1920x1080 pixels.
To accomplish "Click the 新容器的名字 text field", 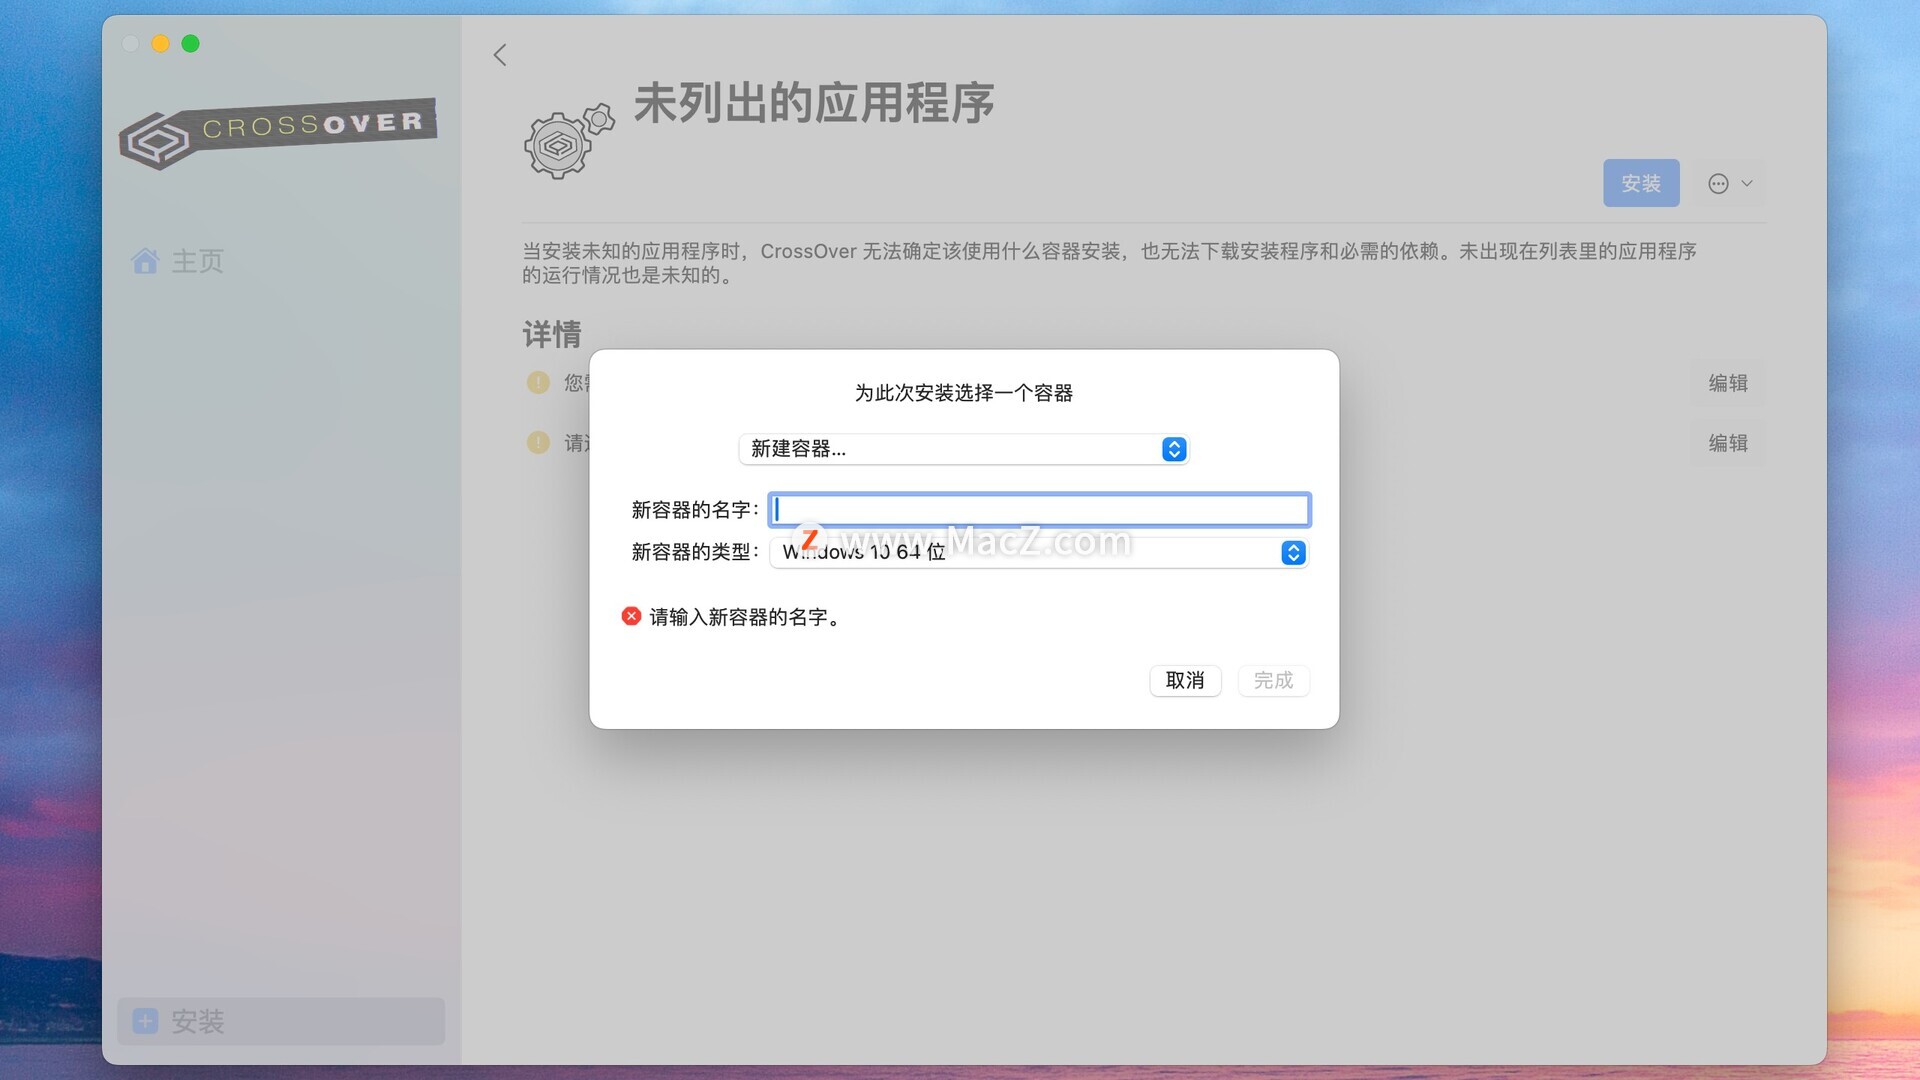I will click(1039, 510).
